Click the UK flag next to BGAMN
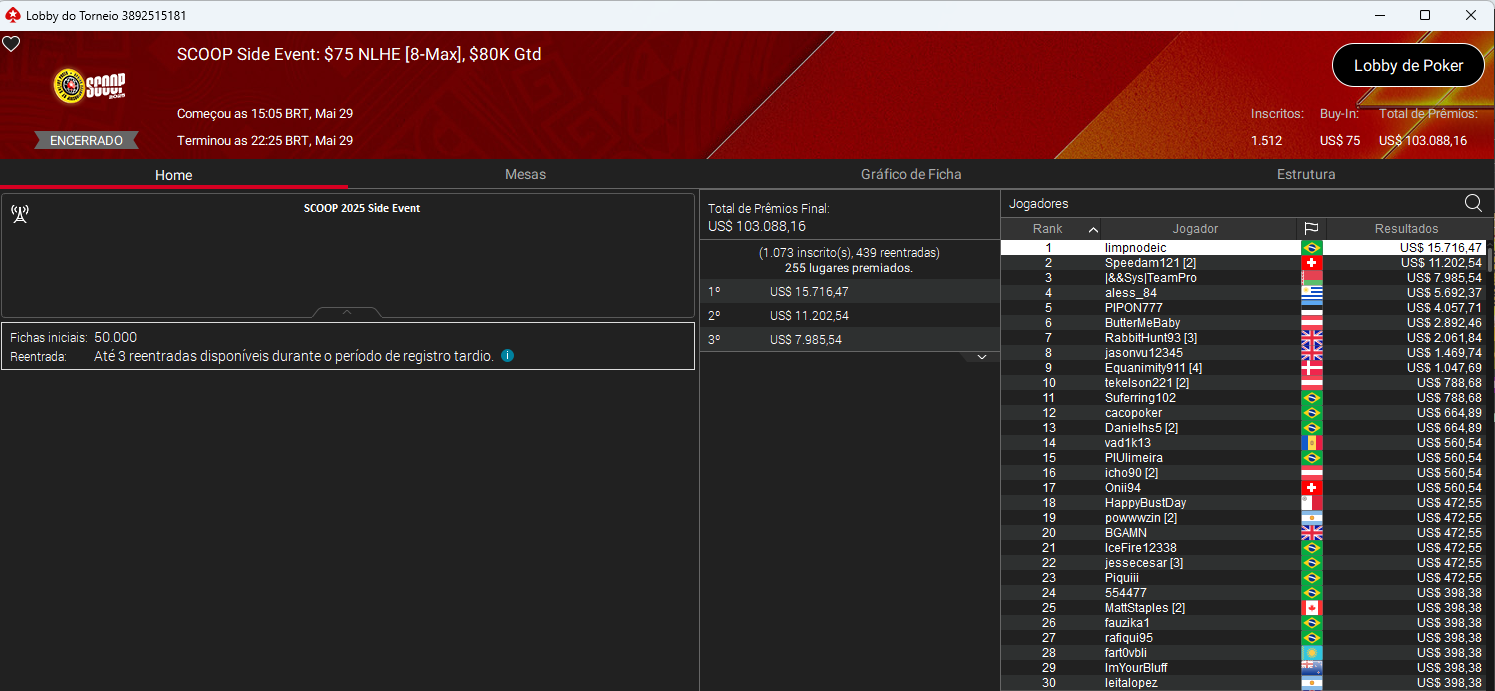 coord(1311,532)
